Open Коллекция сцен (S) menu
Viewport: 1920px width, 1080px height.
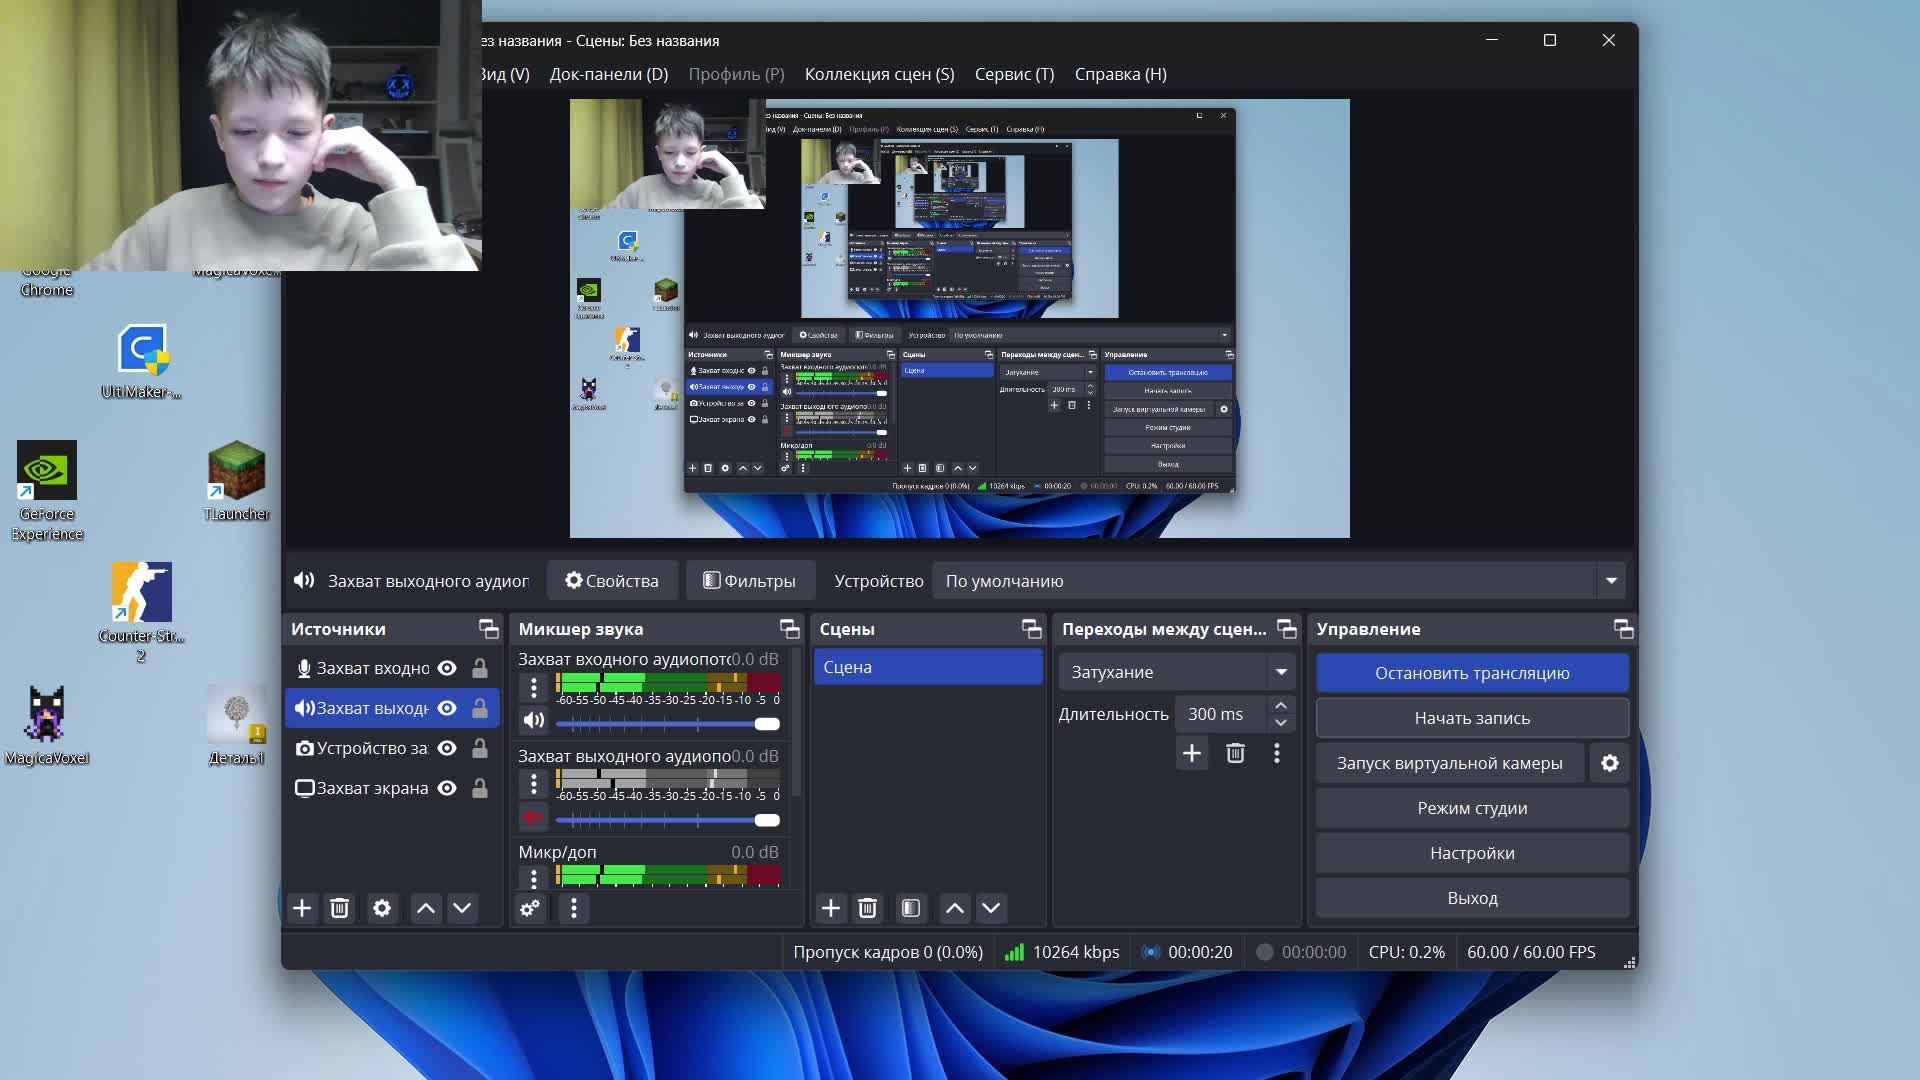pos(880,74)
